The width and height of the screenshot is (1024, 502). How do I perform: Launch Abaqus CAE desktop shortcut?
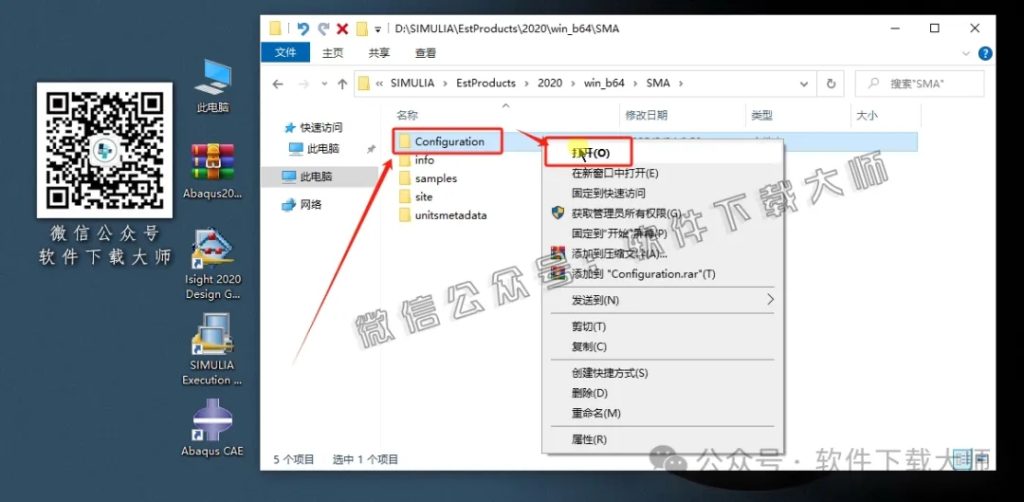click(x=212, y=428)
